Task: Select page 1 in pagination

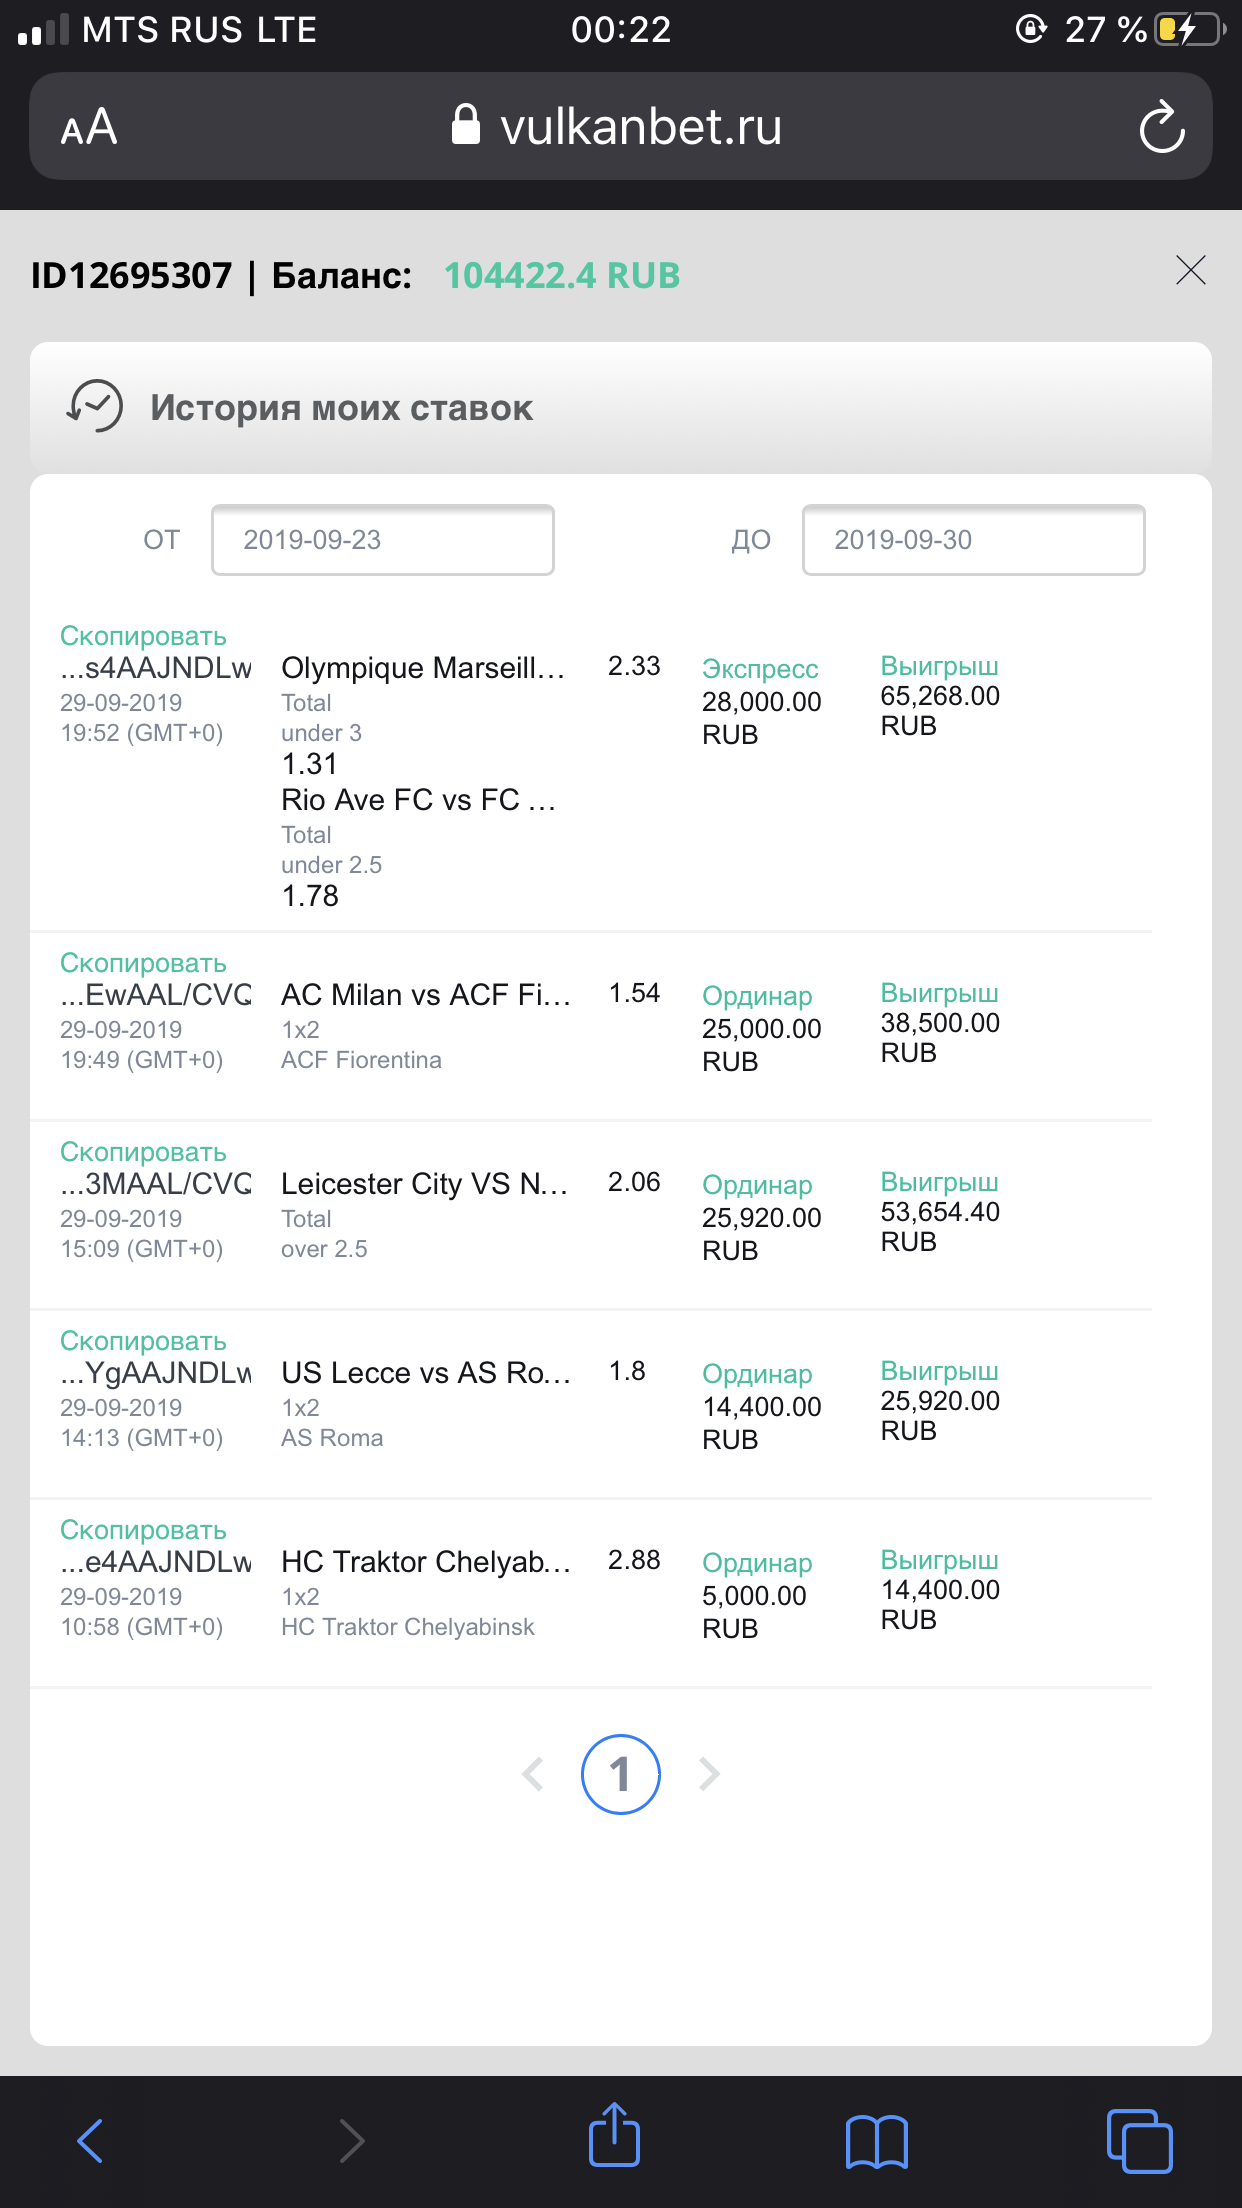Action: coord(621,1774)
